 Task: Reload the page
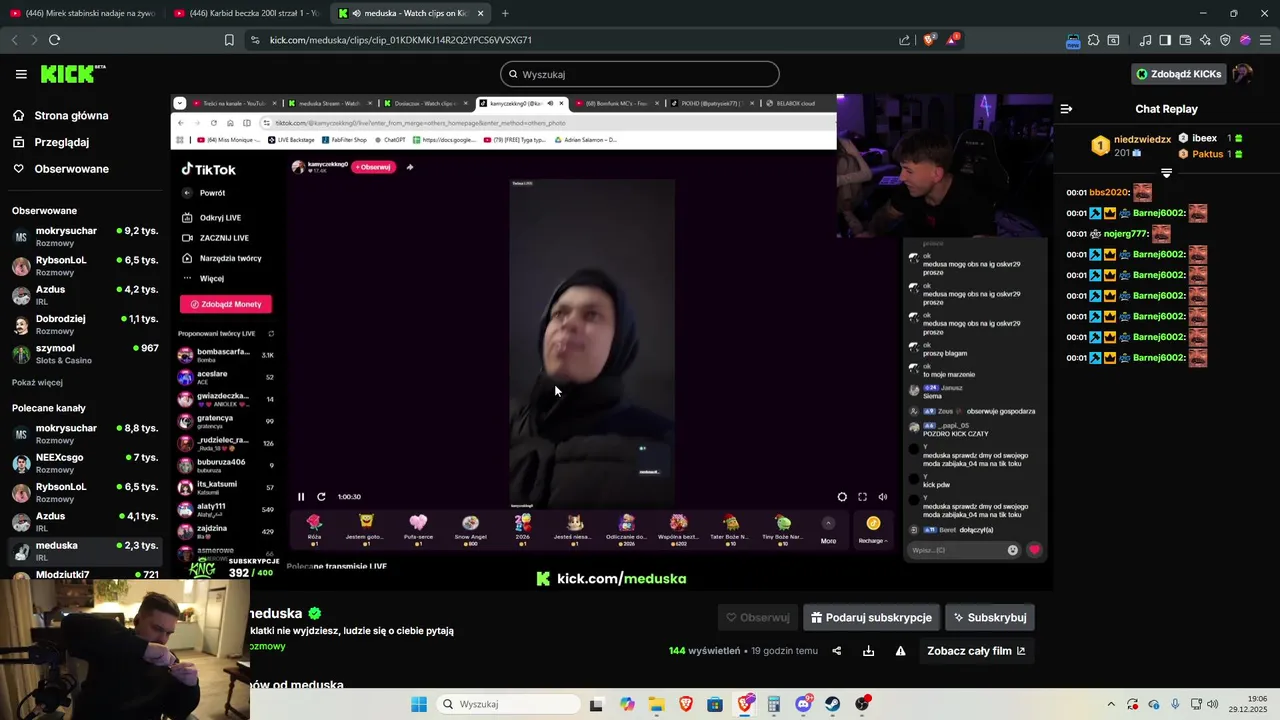pos(55,40)
